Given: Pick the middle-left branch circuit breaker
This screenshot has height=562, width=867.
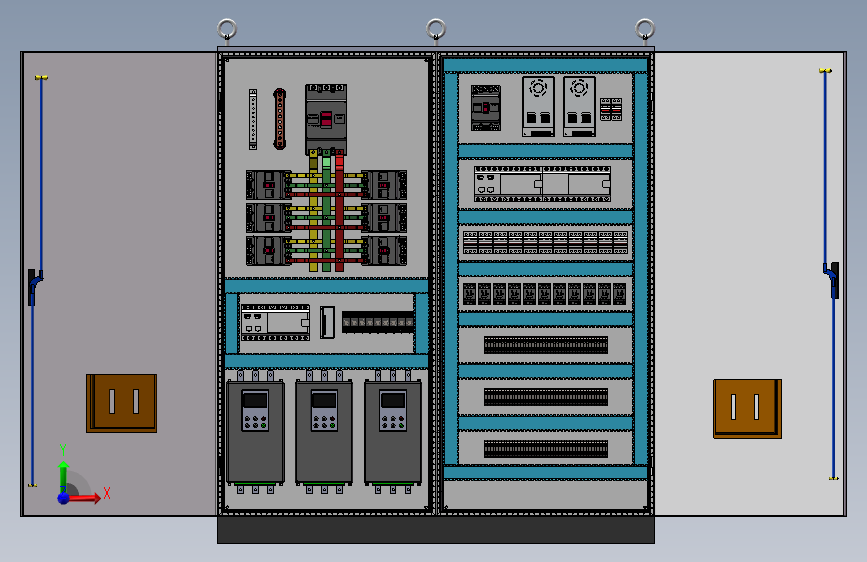Looking at the screenshot, I should tap(268, 218).
